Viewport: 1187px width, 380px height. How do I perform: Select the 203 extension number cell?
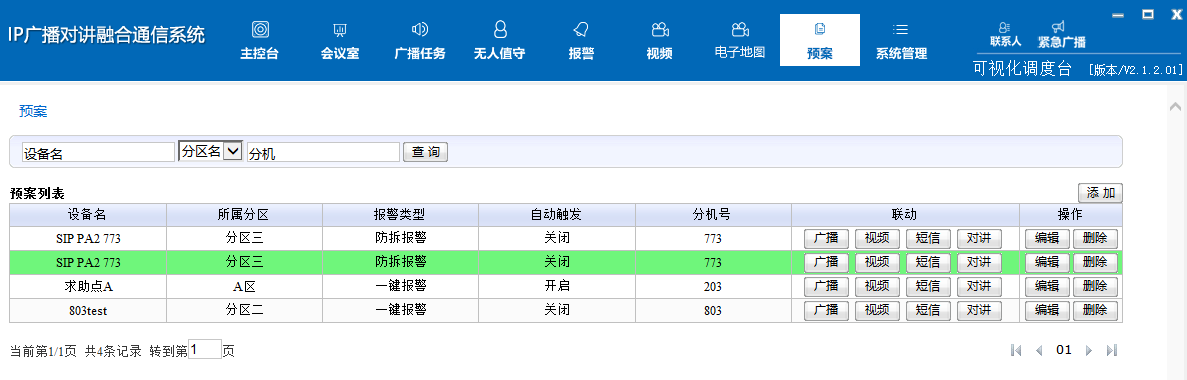point(713,287)
